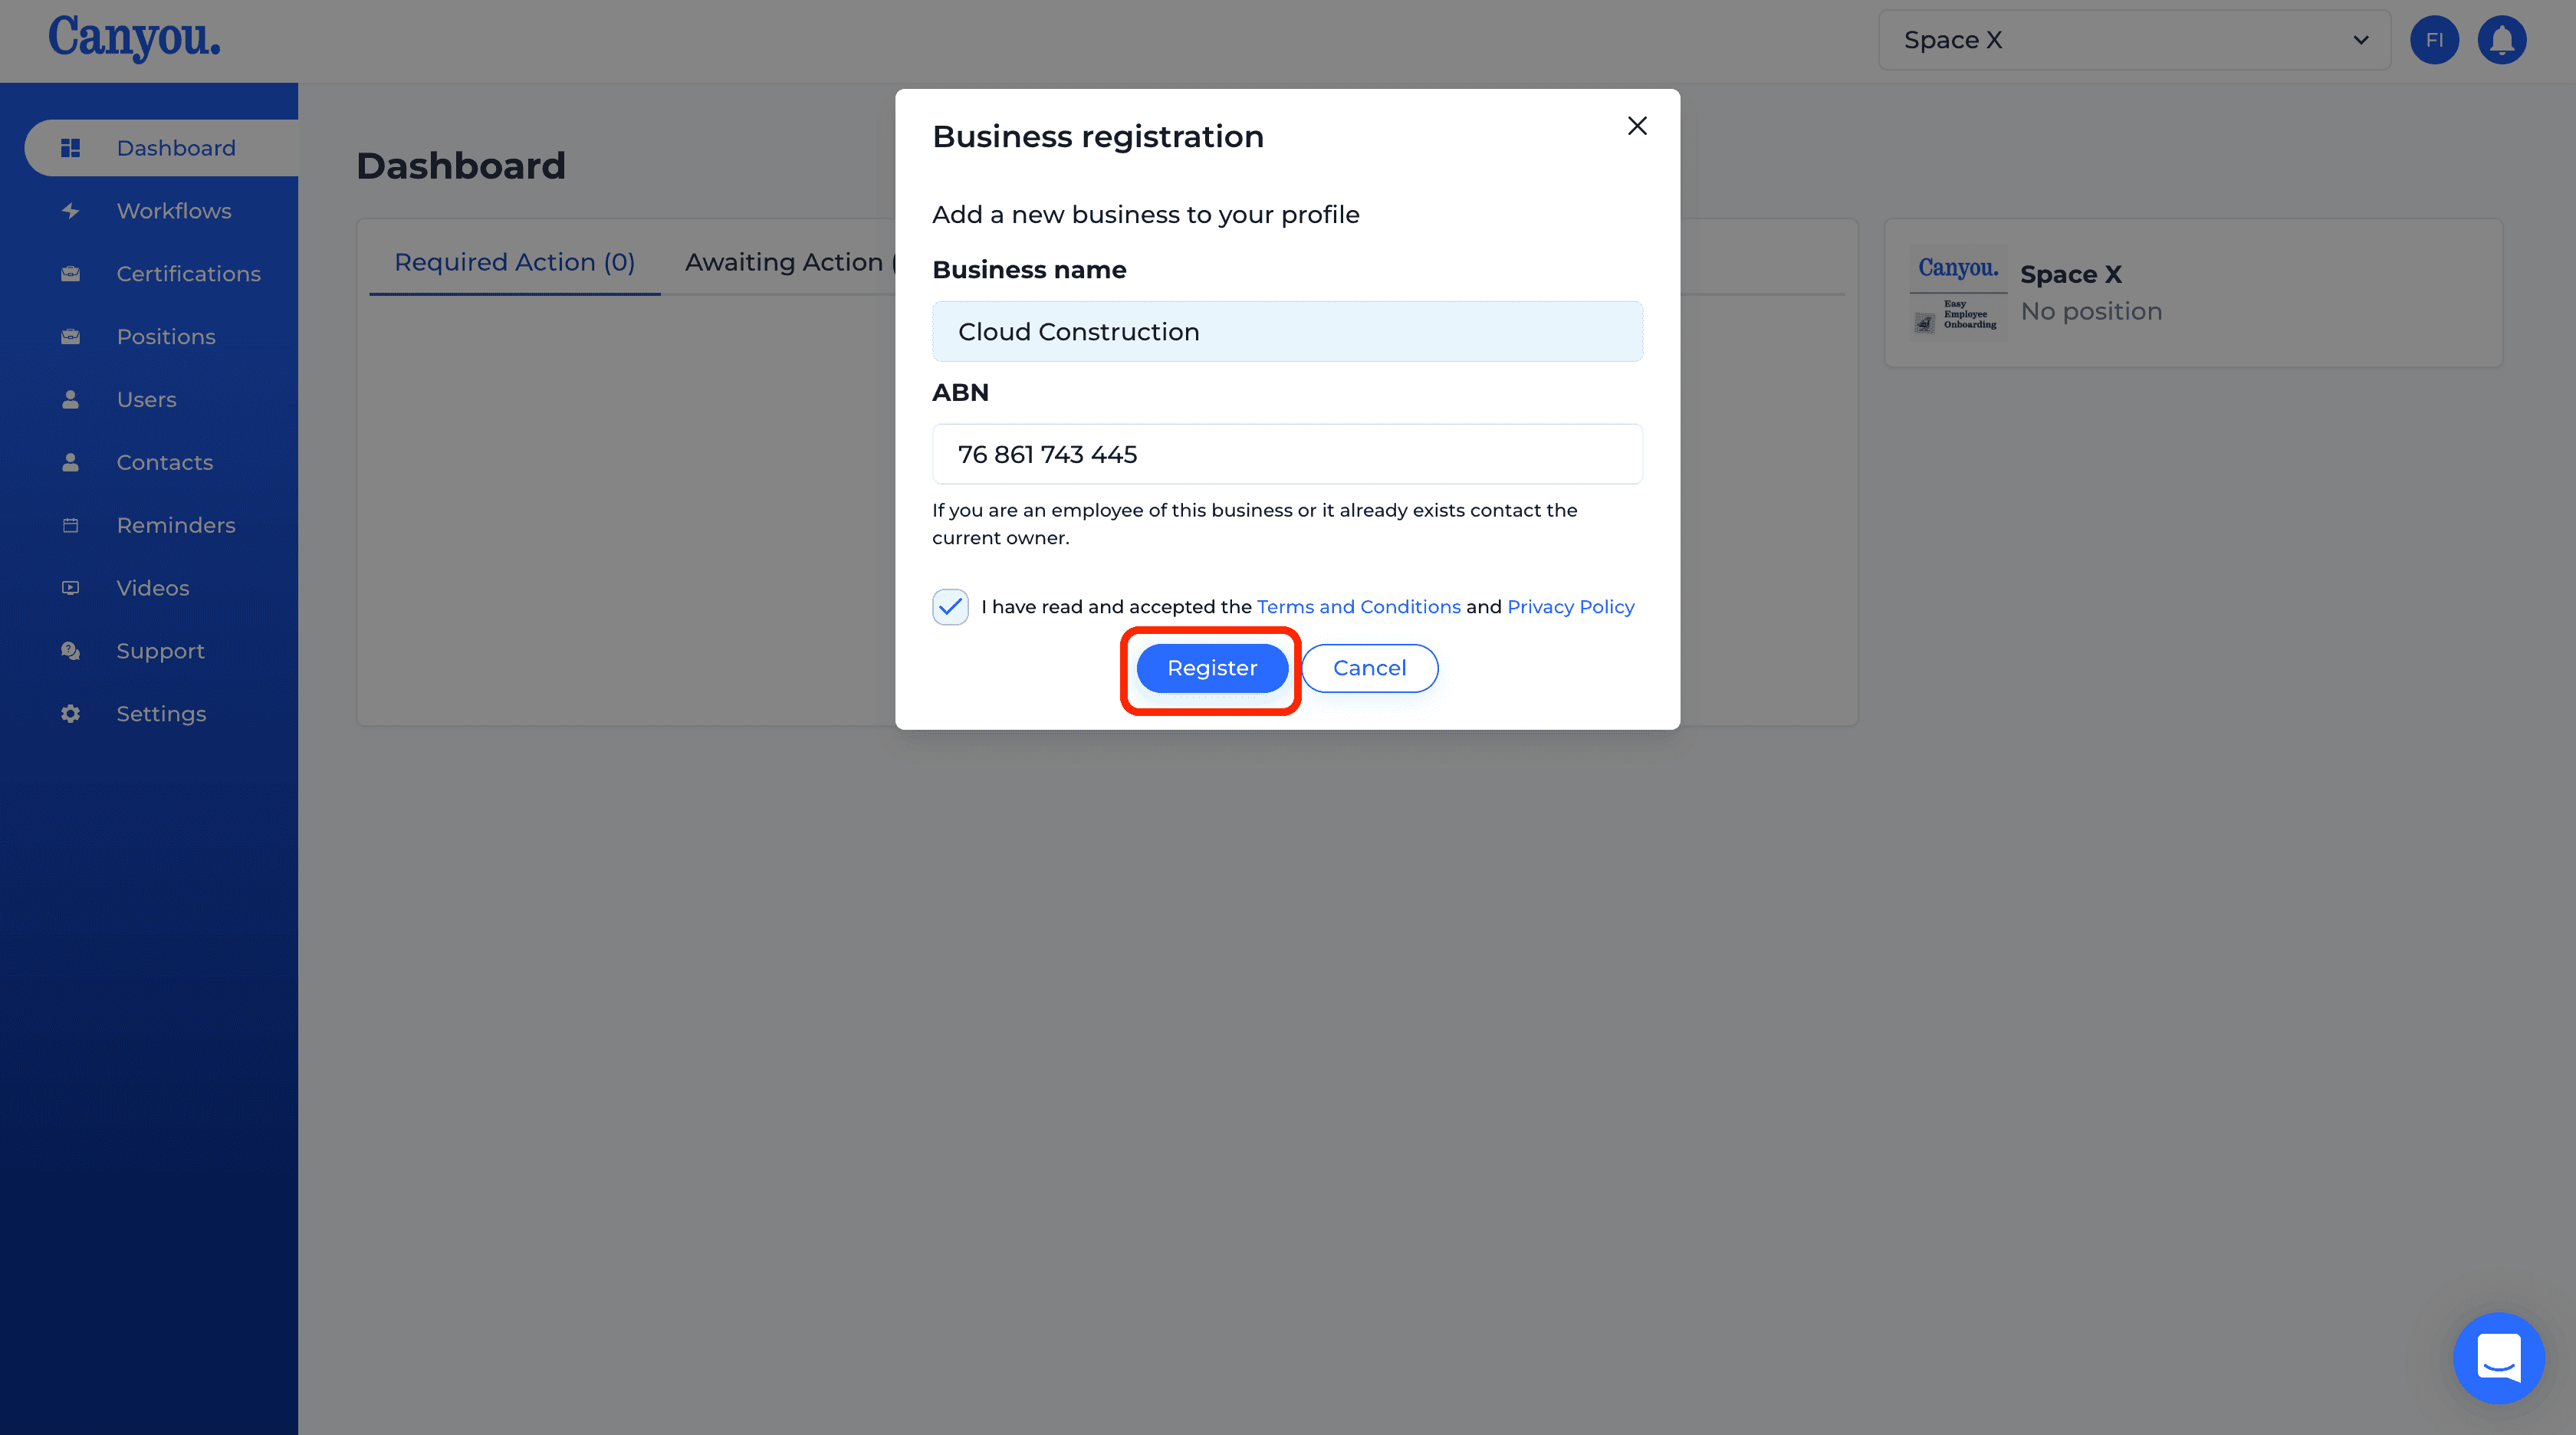Screen dimensions: 2576x1435
Task: Close the Business registration dialog
Action: coord(1637,126)
